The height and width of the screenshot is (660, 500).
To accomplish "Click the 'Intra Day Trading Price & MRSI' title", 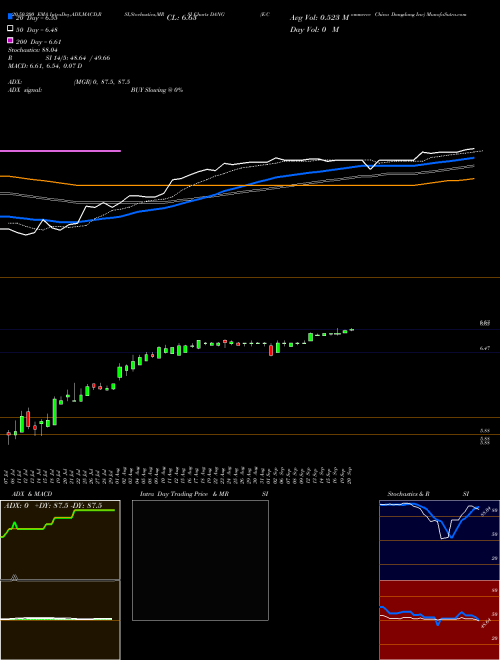I will click(x=204, y=494).
